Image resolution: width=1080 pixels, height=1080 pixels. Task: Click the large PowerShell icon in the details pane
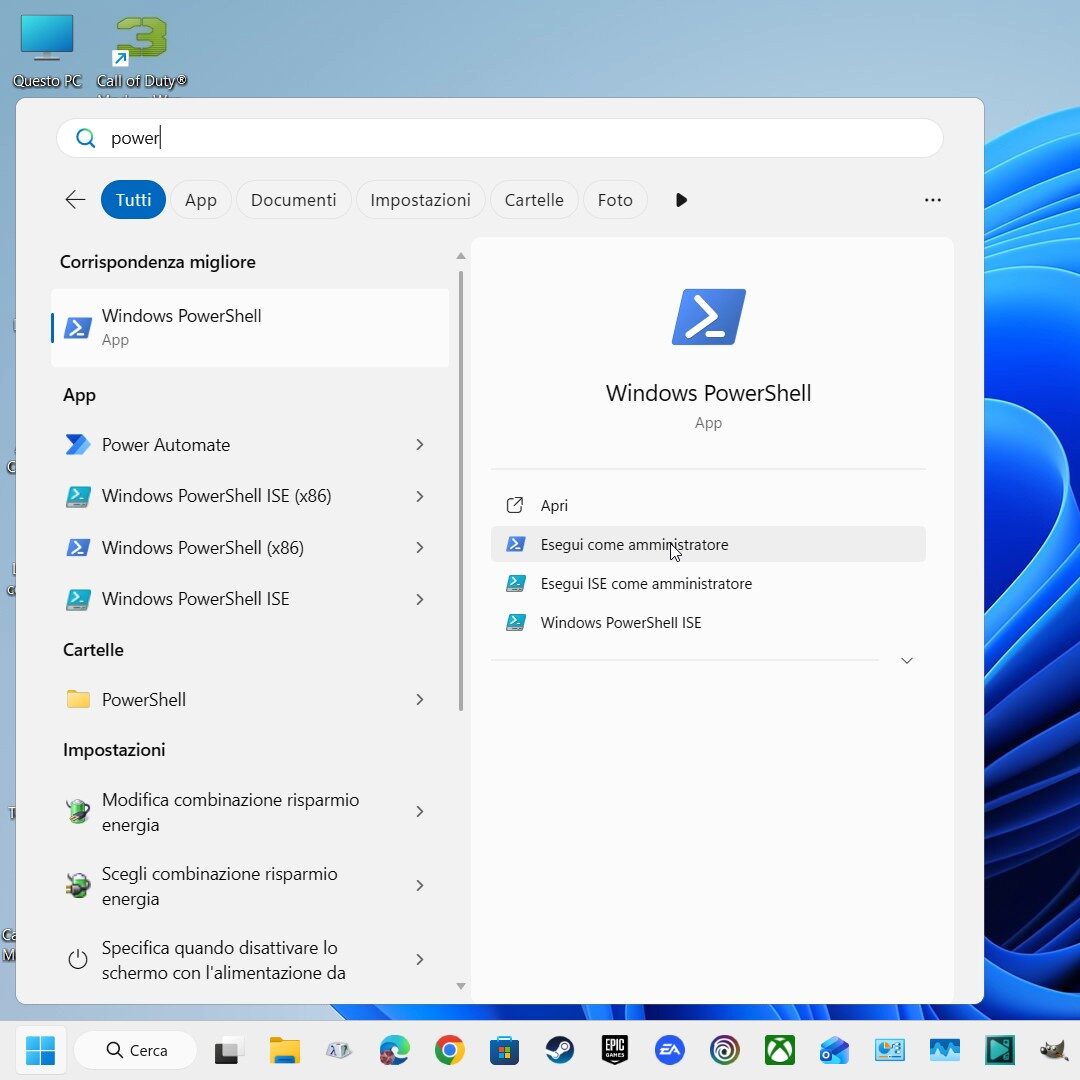(x=709, y=317)
